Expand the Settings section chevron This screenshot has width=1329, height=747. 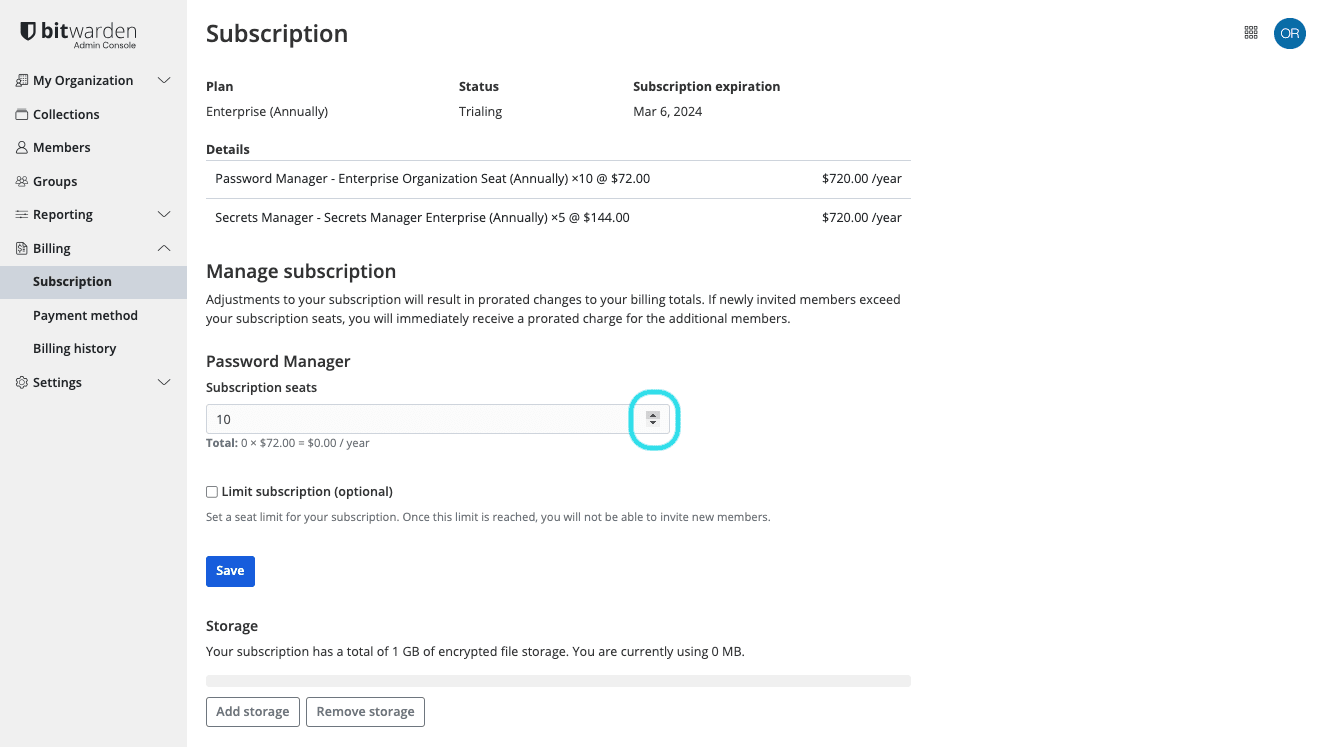pos(165,383)
